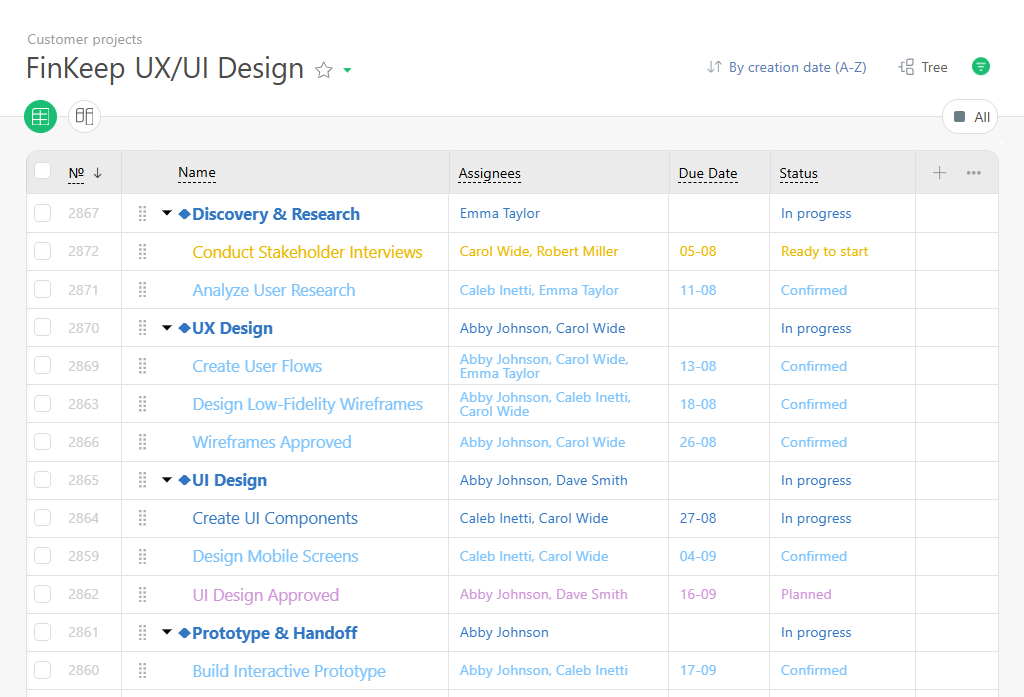Click drag handle of Analyze User Research
The height and width of the screenshot is (697, 1024).
click(142, 289)
